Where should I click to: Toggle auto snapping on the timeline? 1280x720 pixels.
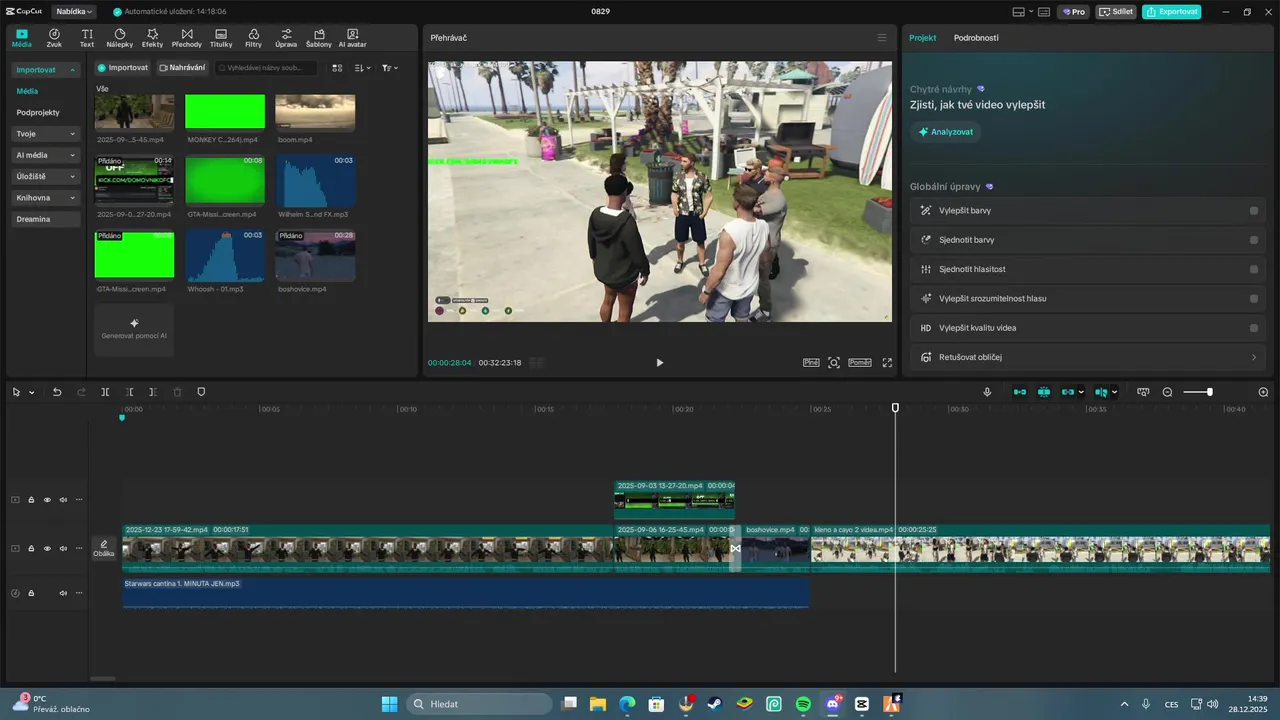click(1044, 392)
